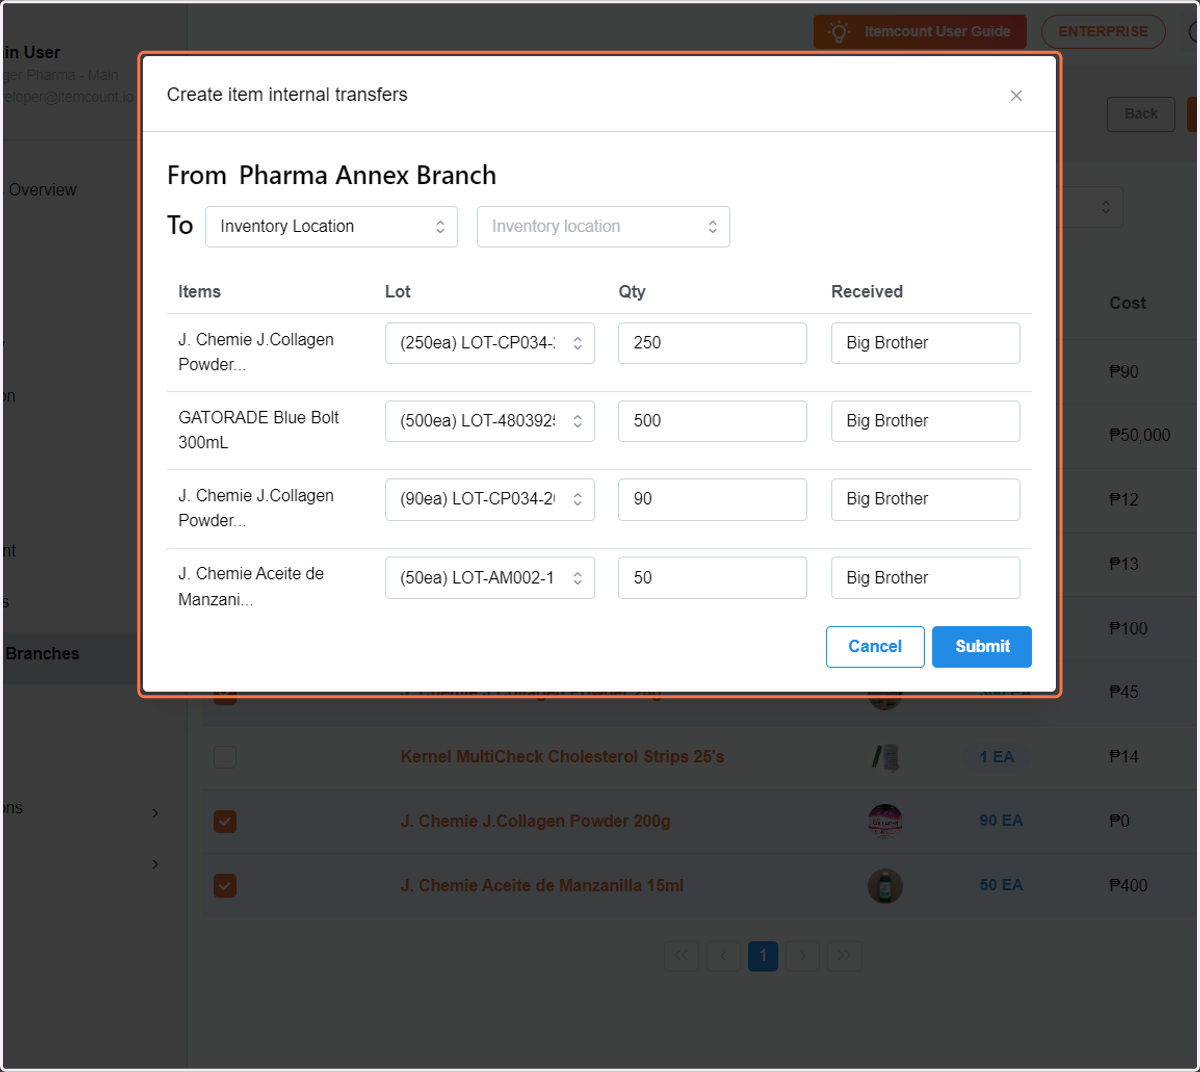Open Branches in the sidebar
The width and height of the screenshot is (1200, 1072).
(42, 654)
